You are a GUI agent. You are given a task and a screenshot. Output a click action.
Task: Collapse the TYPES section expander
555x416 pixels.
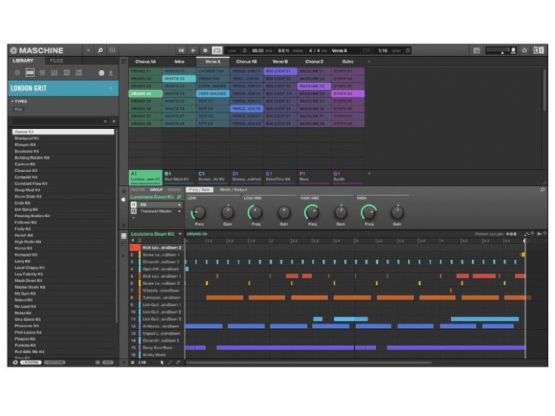point(12,101)
